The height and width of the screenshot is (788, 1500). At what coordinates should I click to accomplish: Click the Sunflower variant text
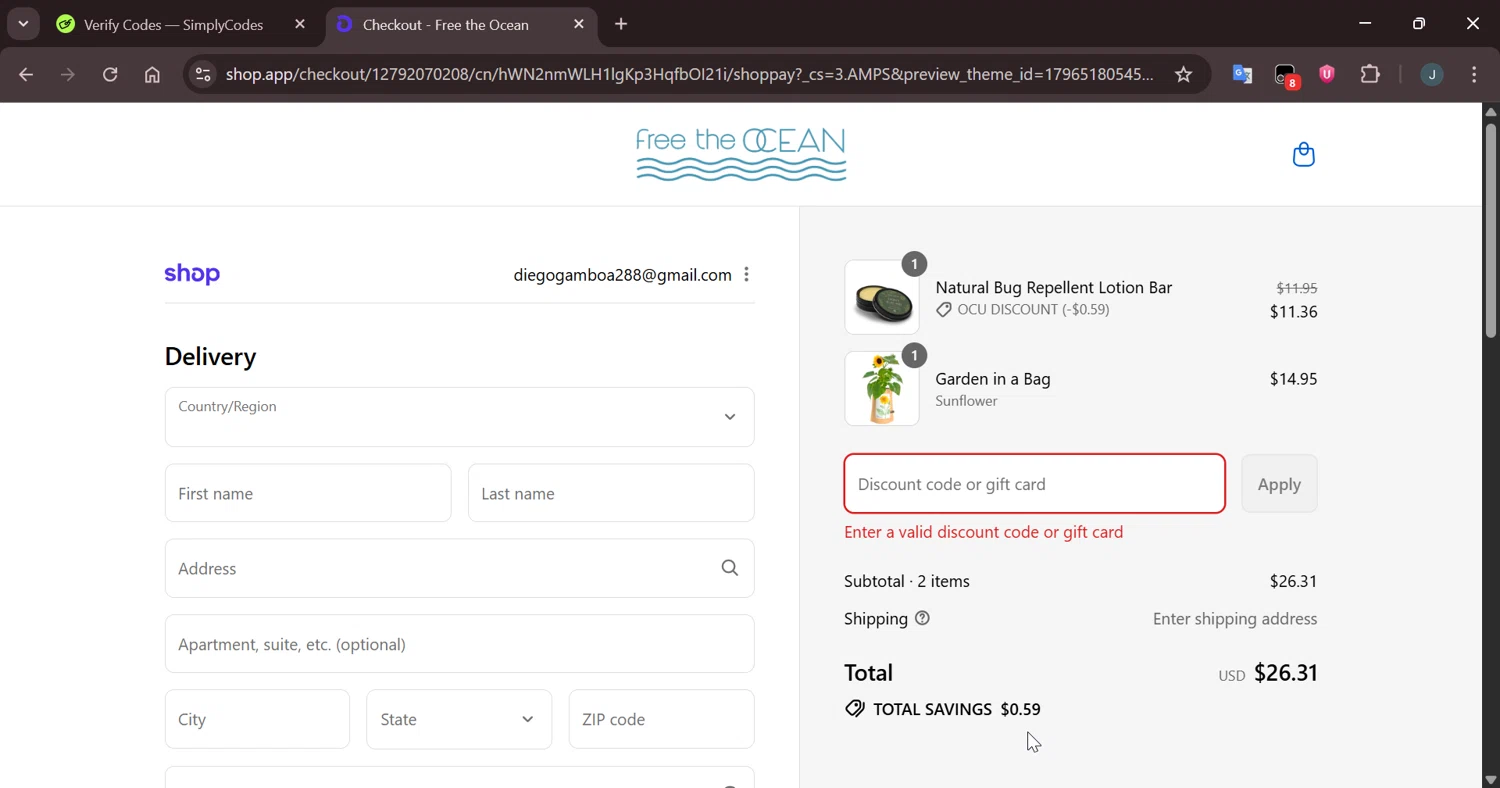pyautogui.click(x=966, y=401)
